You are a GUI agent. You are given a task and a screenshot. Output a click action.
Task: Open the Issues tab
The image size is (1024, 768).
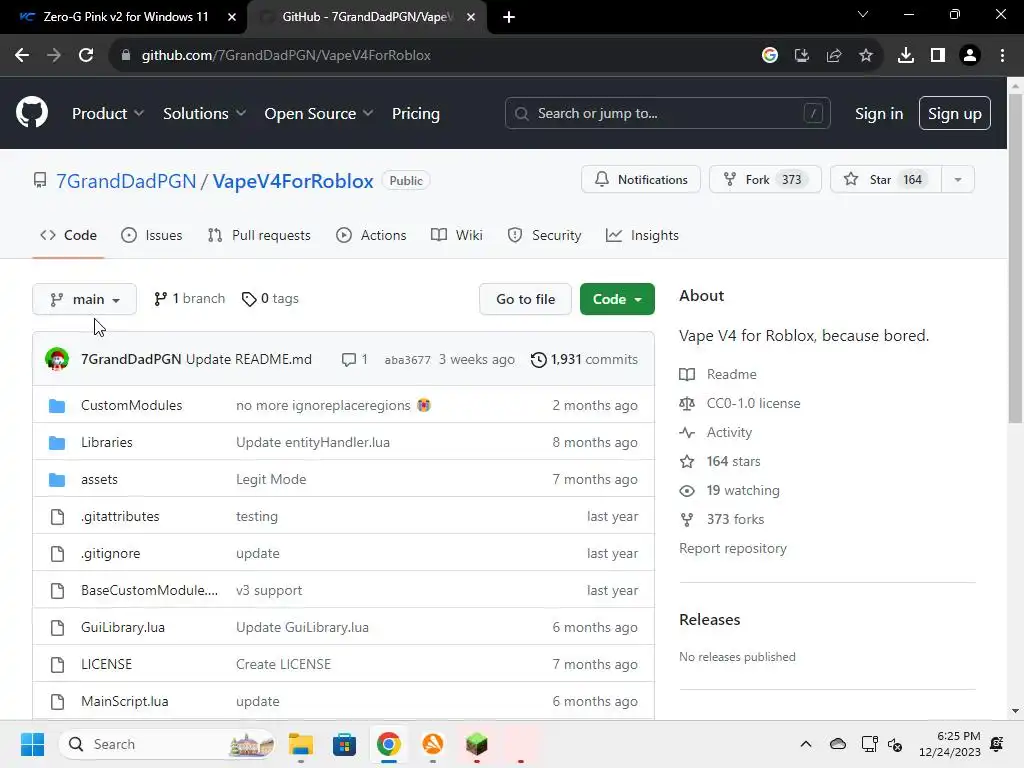pos(152,235)
